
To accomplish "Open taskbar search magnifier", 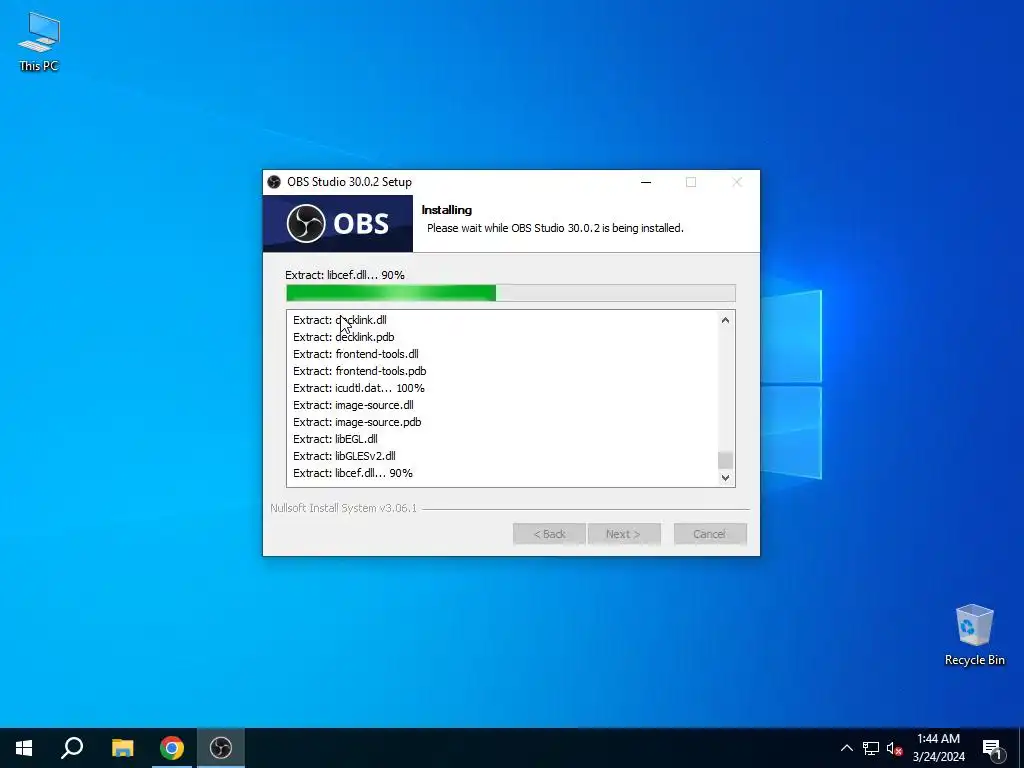I will pos(72,748).
